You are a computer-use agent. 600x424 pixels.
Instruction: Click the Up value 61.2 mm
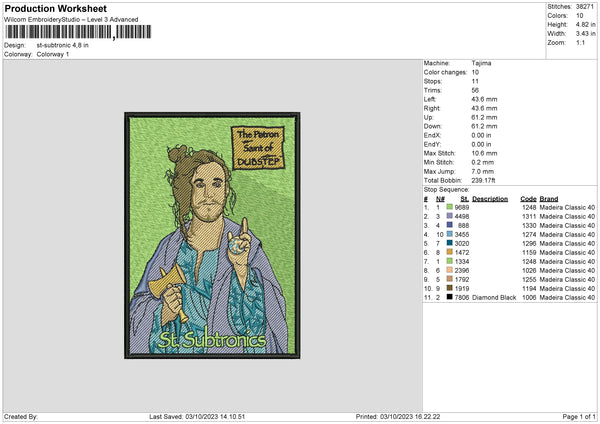(484, 117)
